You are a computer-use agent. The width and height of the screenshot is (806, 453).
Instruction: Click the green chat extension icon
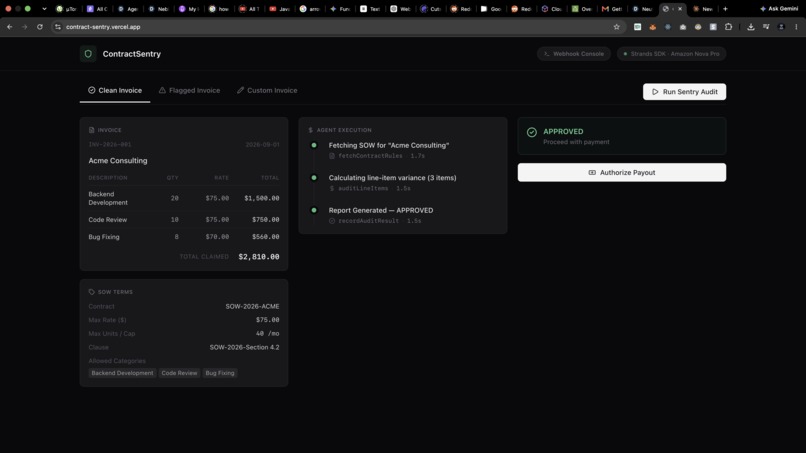click(x=637, y=27)
